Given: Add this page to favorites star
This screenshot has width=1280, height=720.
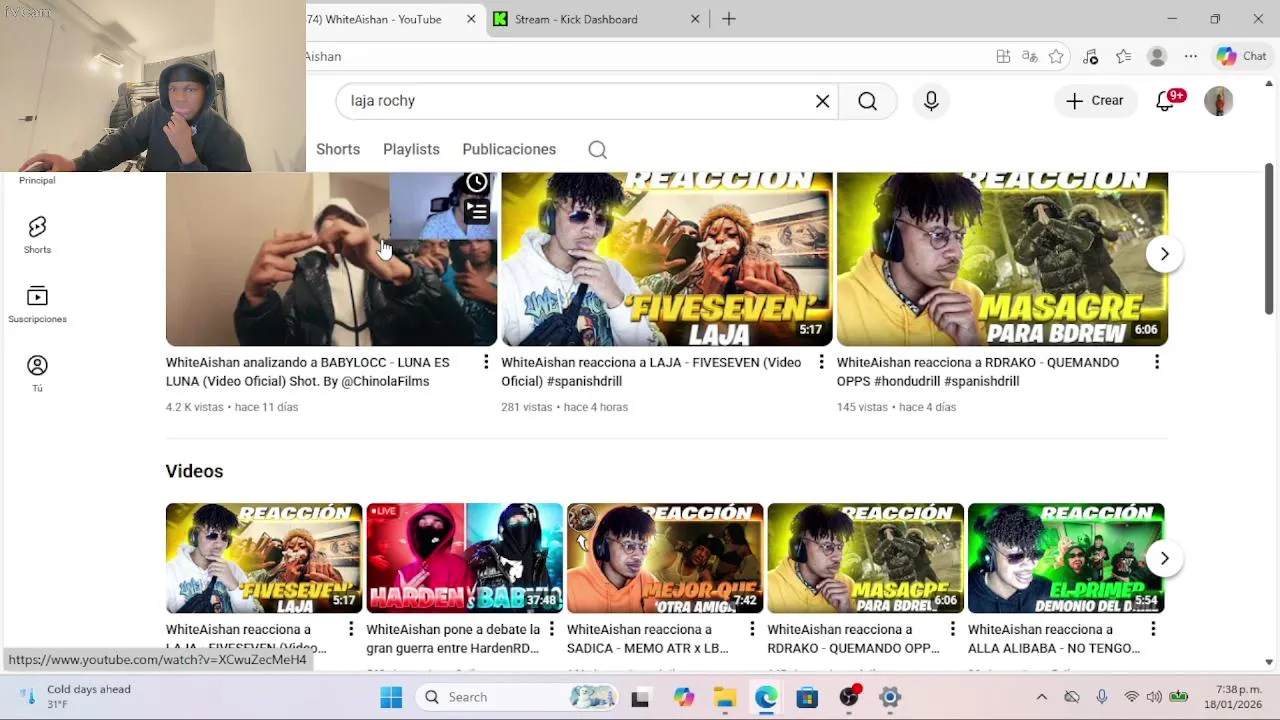Looking at the screenshot, I should click(x=1056, y=57).
